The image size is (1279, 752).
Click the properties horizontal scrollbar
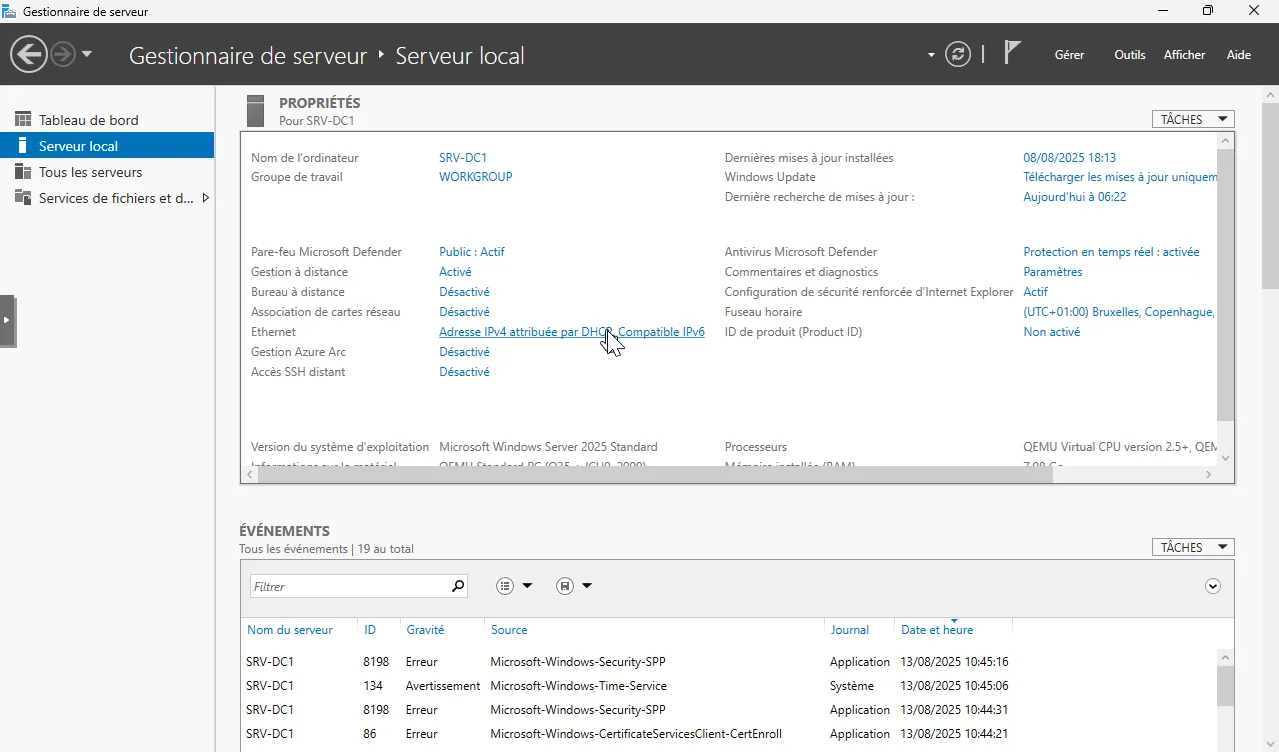point(650,475)
